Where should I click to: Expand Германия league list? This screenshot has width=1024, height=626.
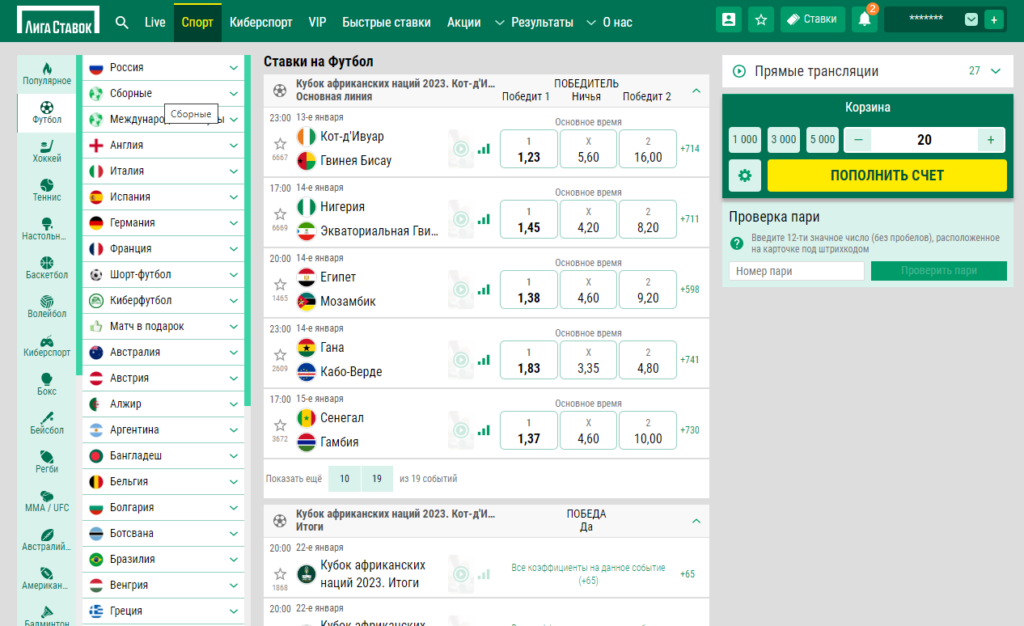(x=233, y=223)
